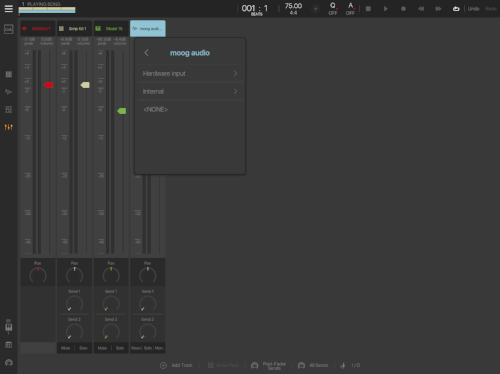Open the step sequencer view in sidebar
Screen dimensions: 500x374
[x=9, y=109]
